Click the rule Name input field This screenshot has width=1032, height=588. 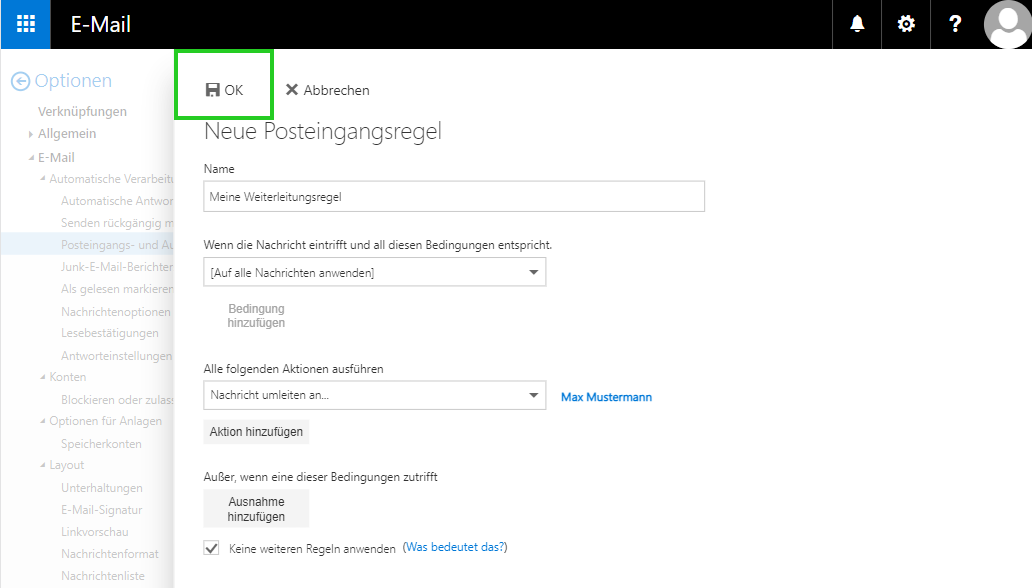coord(454,196)
